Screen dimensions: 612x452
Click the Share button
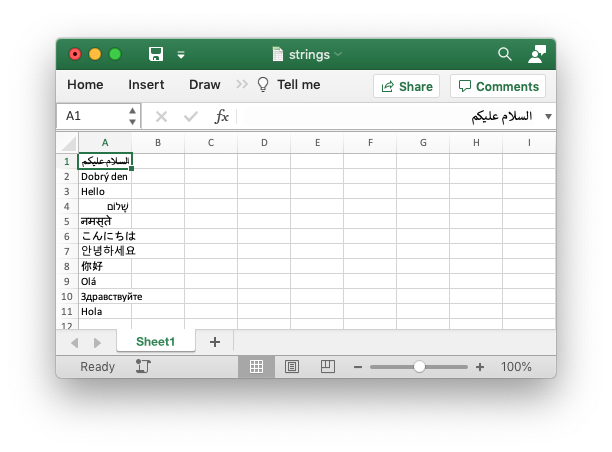coord(407,86)
